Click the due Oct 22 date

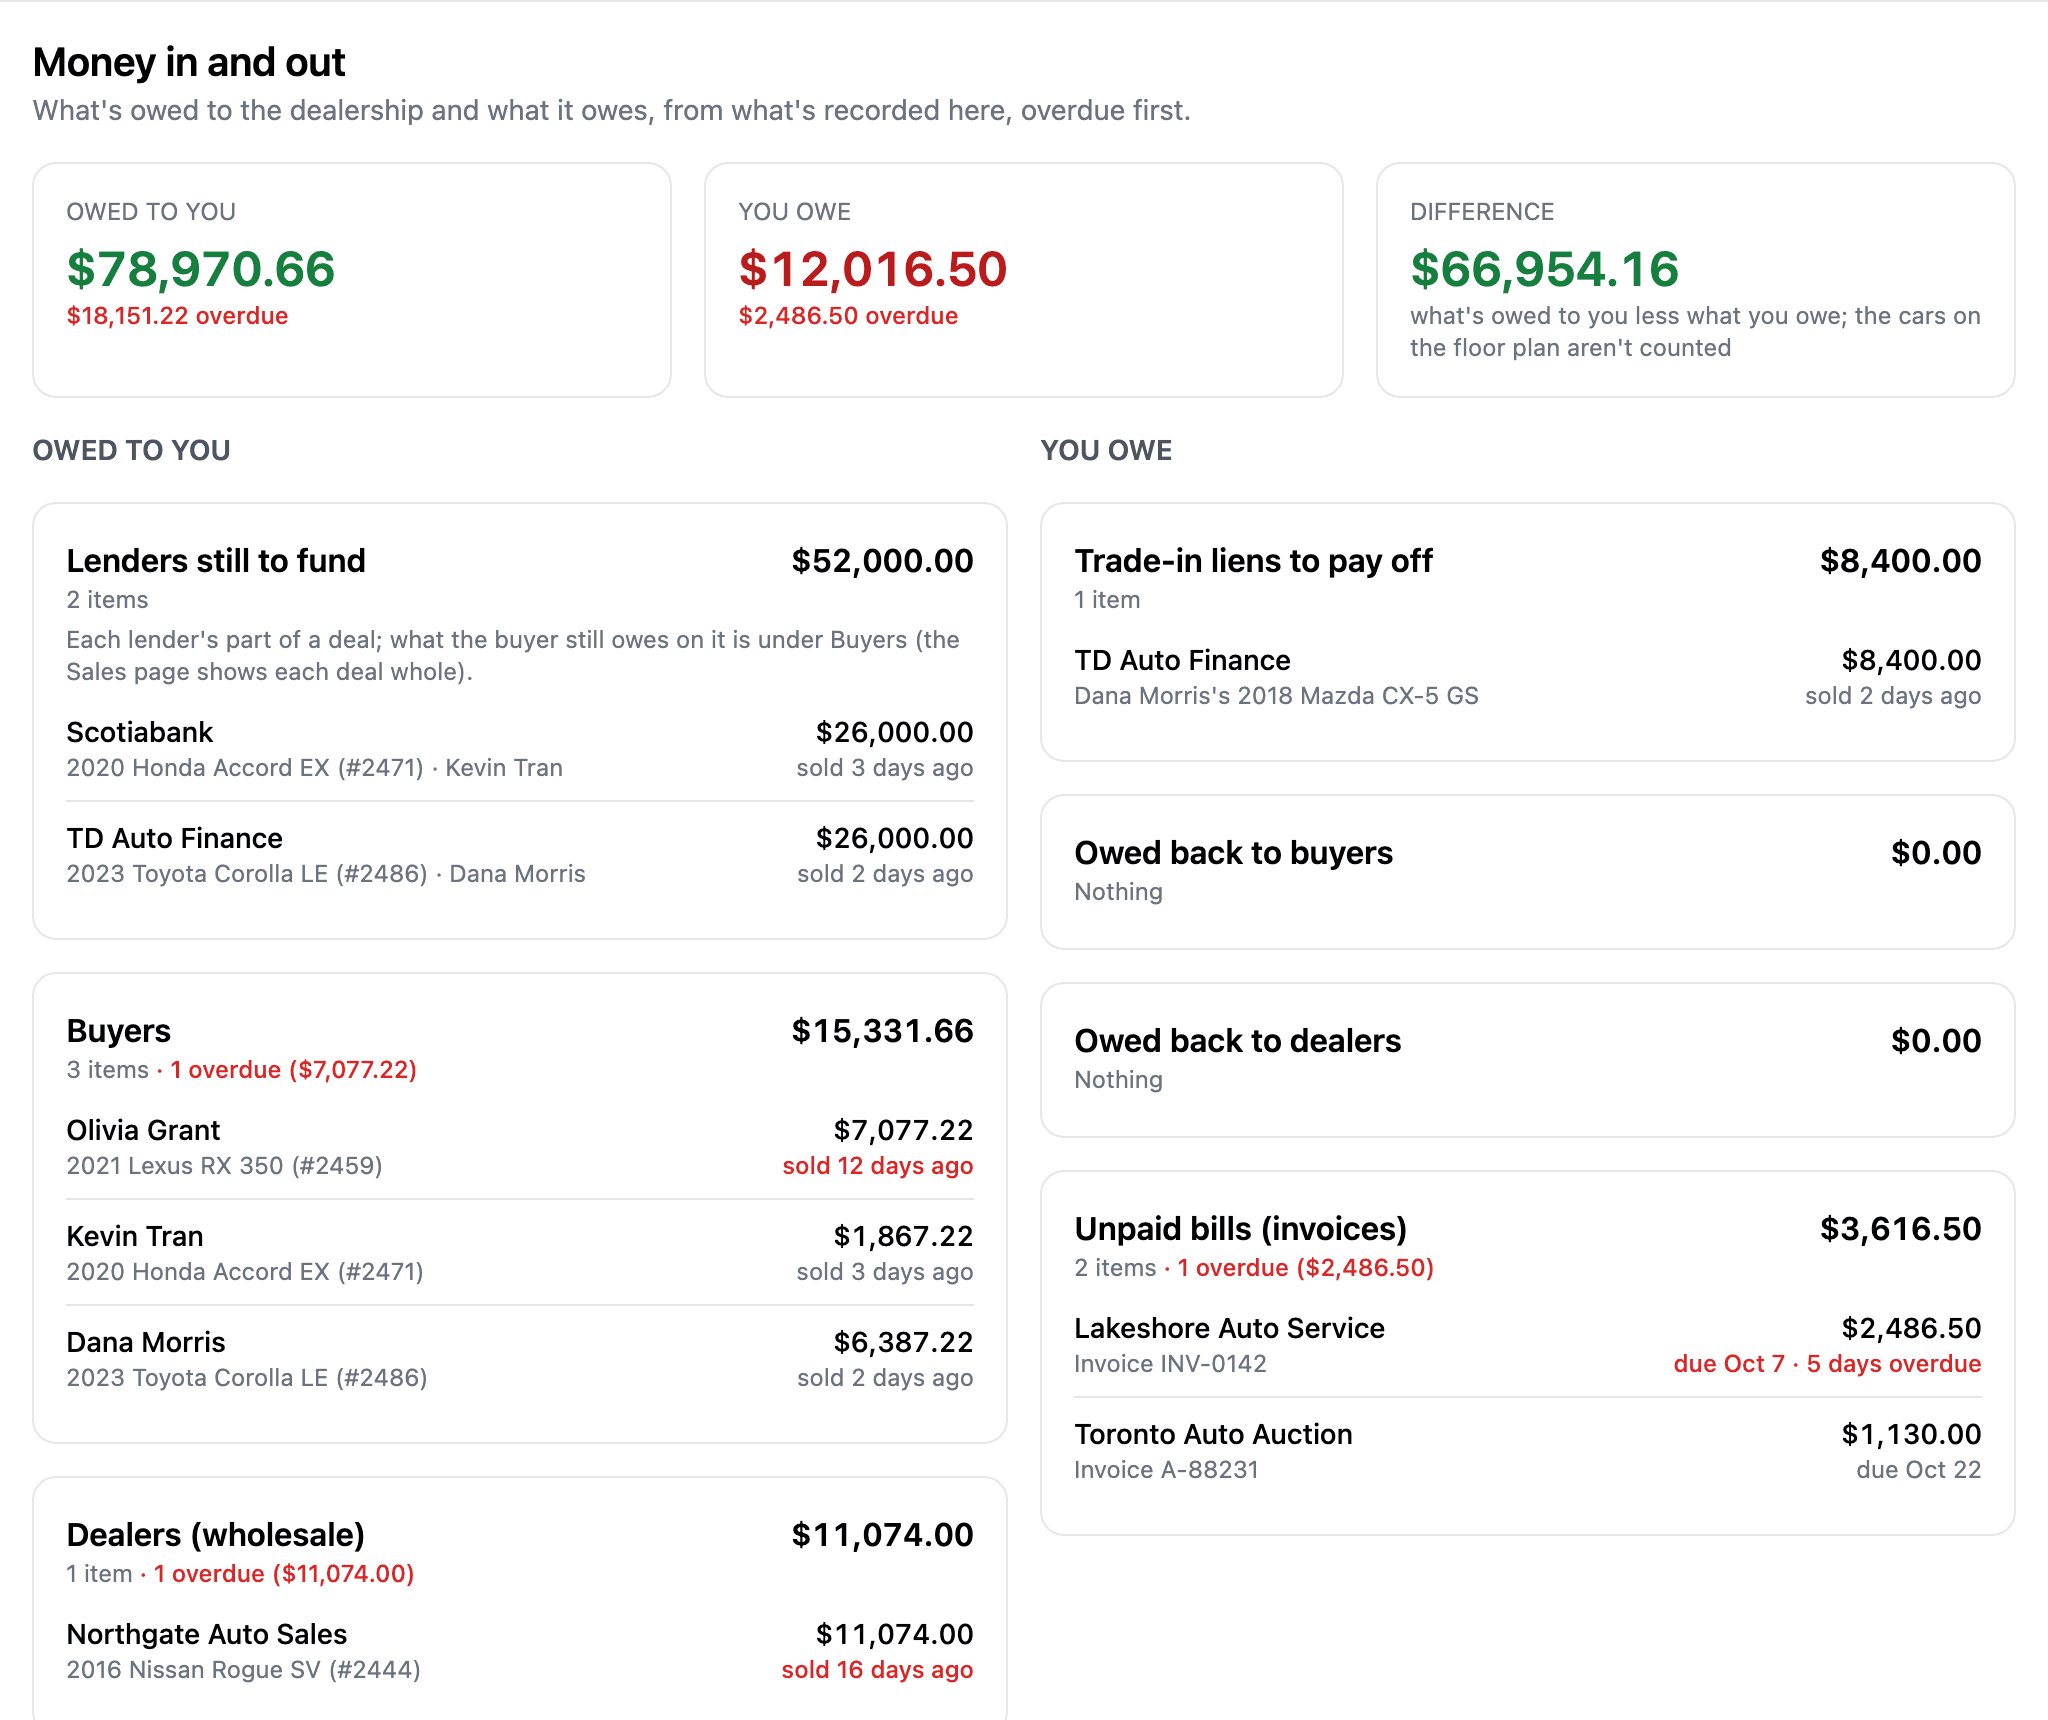1918,1470
